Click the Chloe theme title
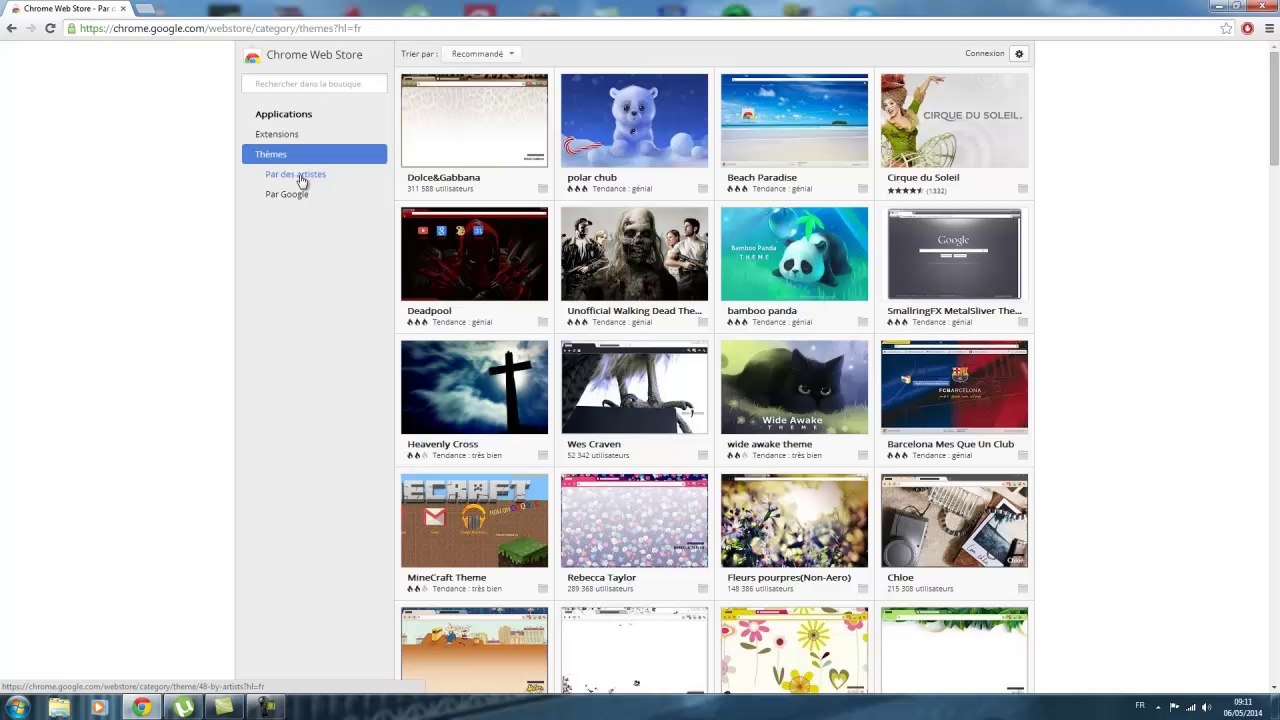 pyautogui.click(x=900, y=577)
